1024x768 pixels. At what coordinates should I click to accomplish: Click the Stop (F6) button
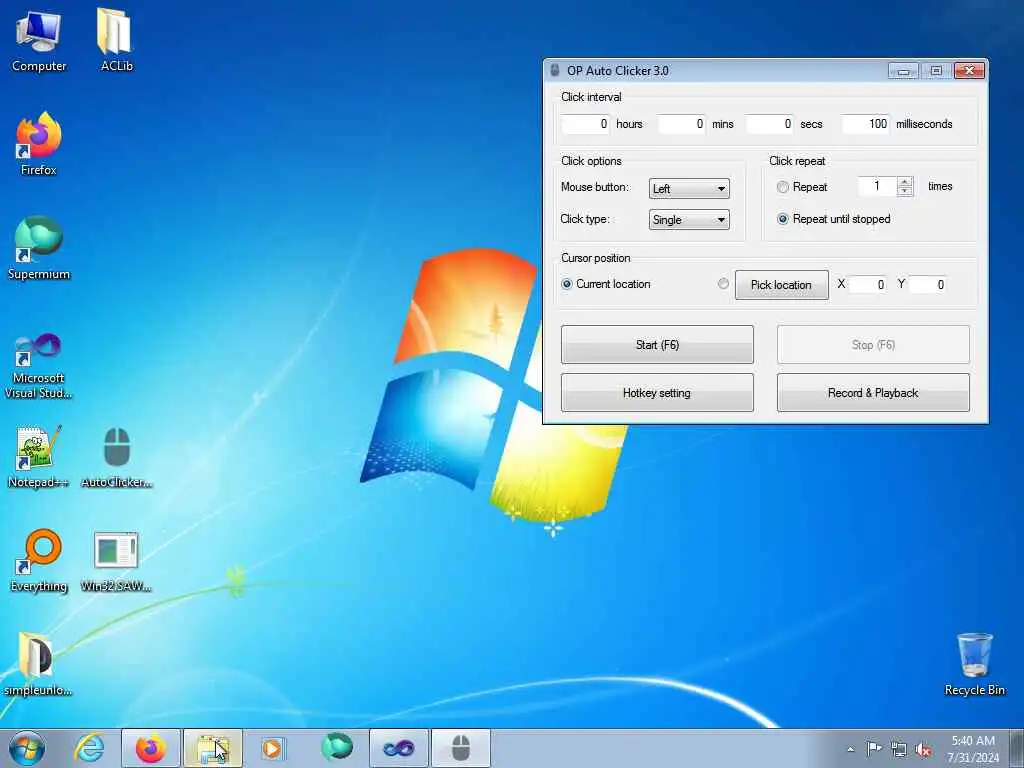click(873, 345)
